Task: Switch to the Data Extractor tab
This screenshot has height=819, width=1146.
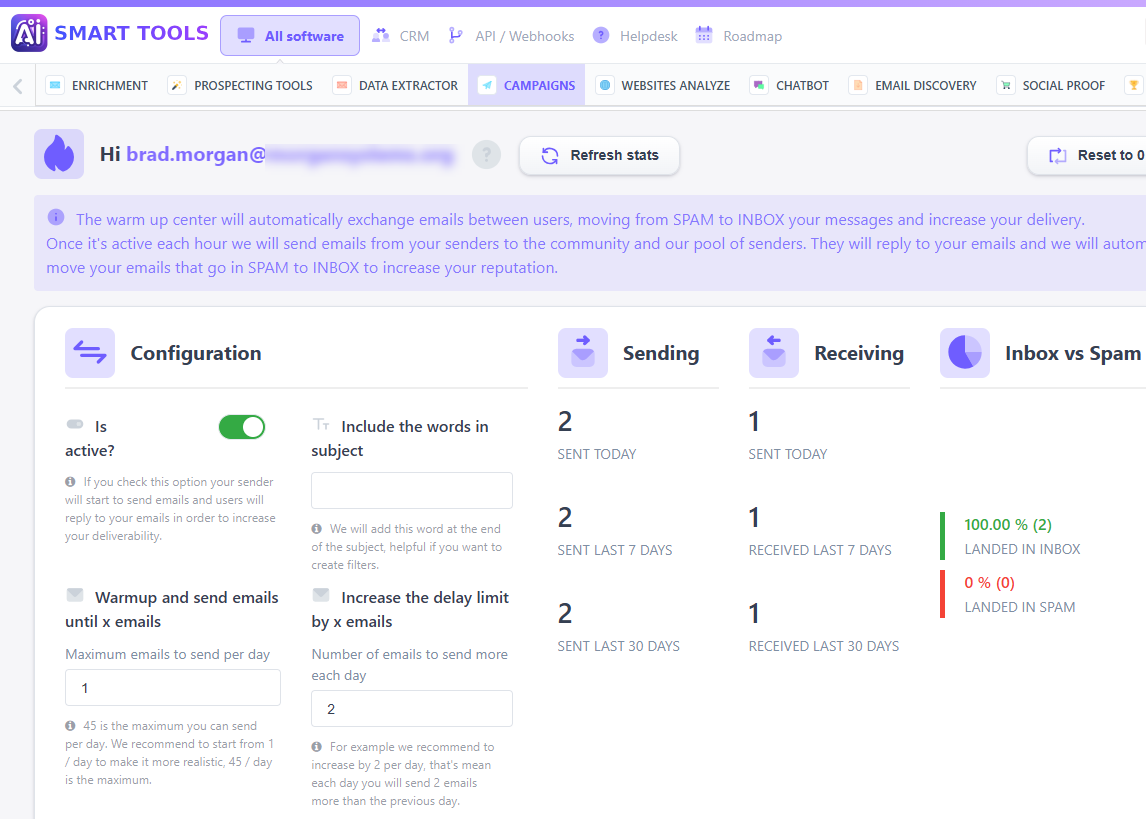Action: click(x=395, y=85)
